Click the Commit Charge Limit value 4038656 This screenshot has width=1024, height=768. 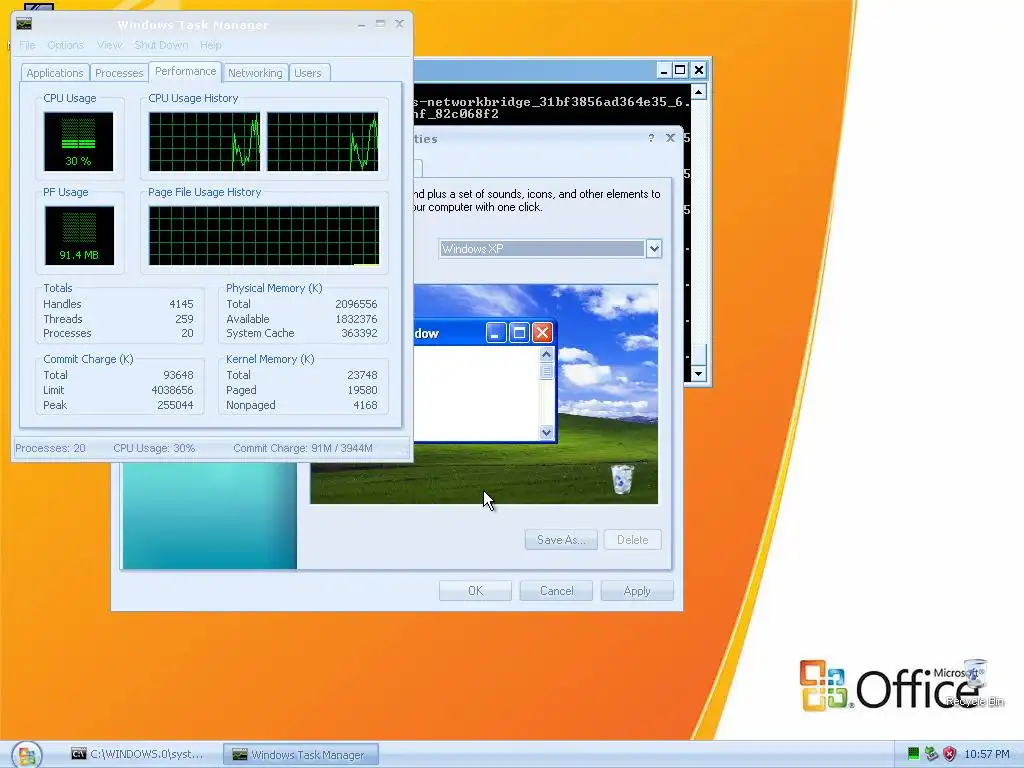172,391
